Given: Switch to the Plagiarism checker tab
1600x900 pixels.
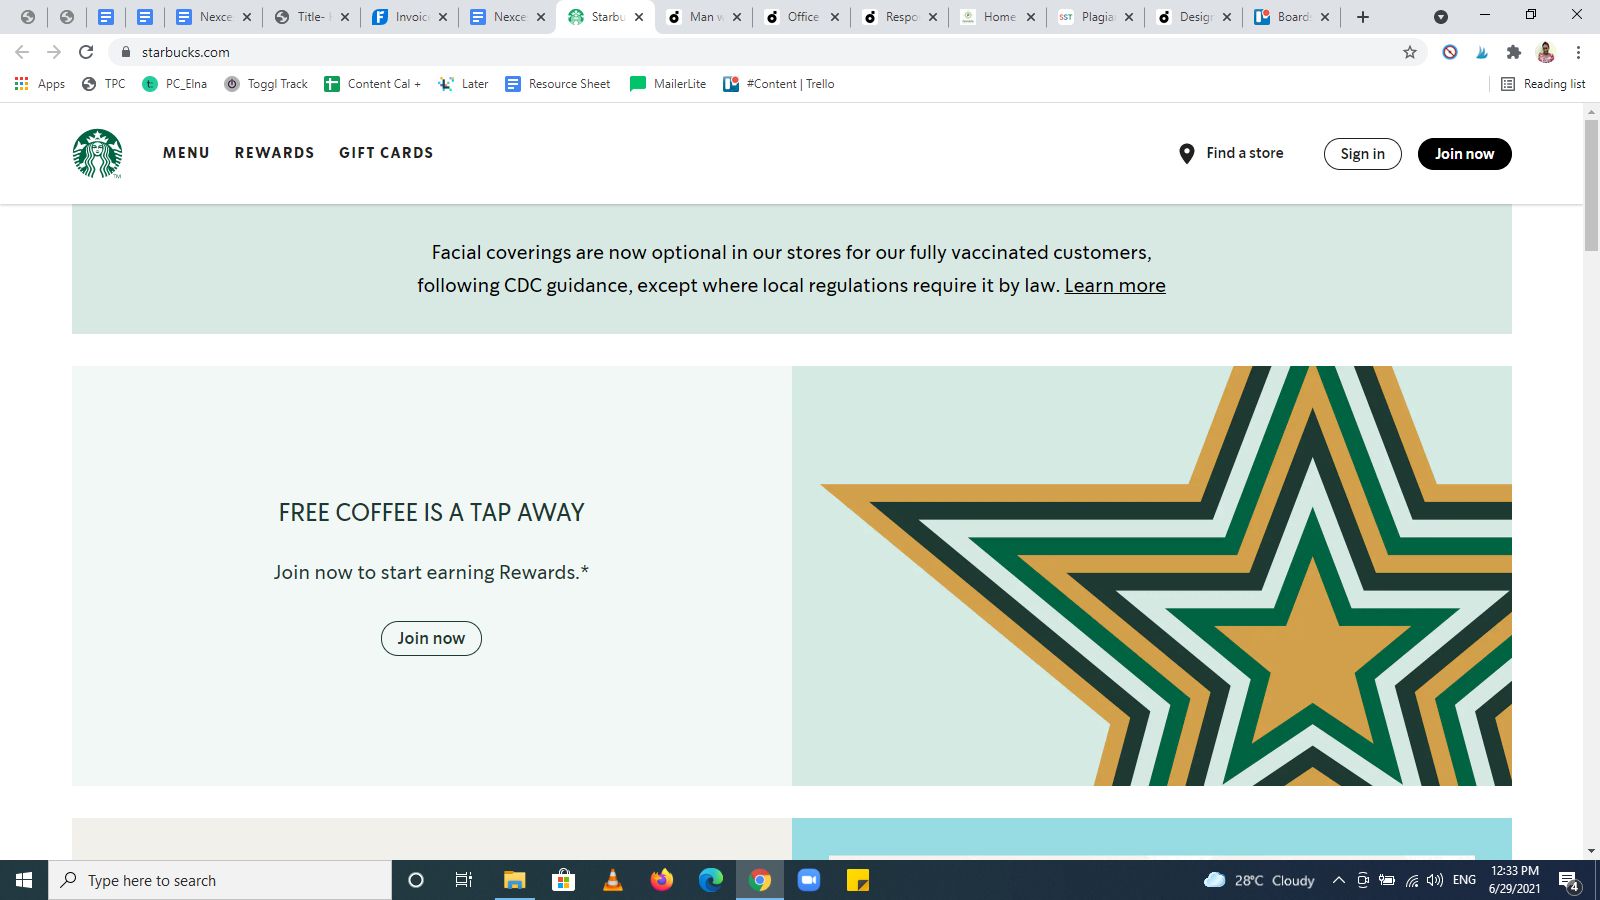Looking at the screenshot, I should point(1088,17).
